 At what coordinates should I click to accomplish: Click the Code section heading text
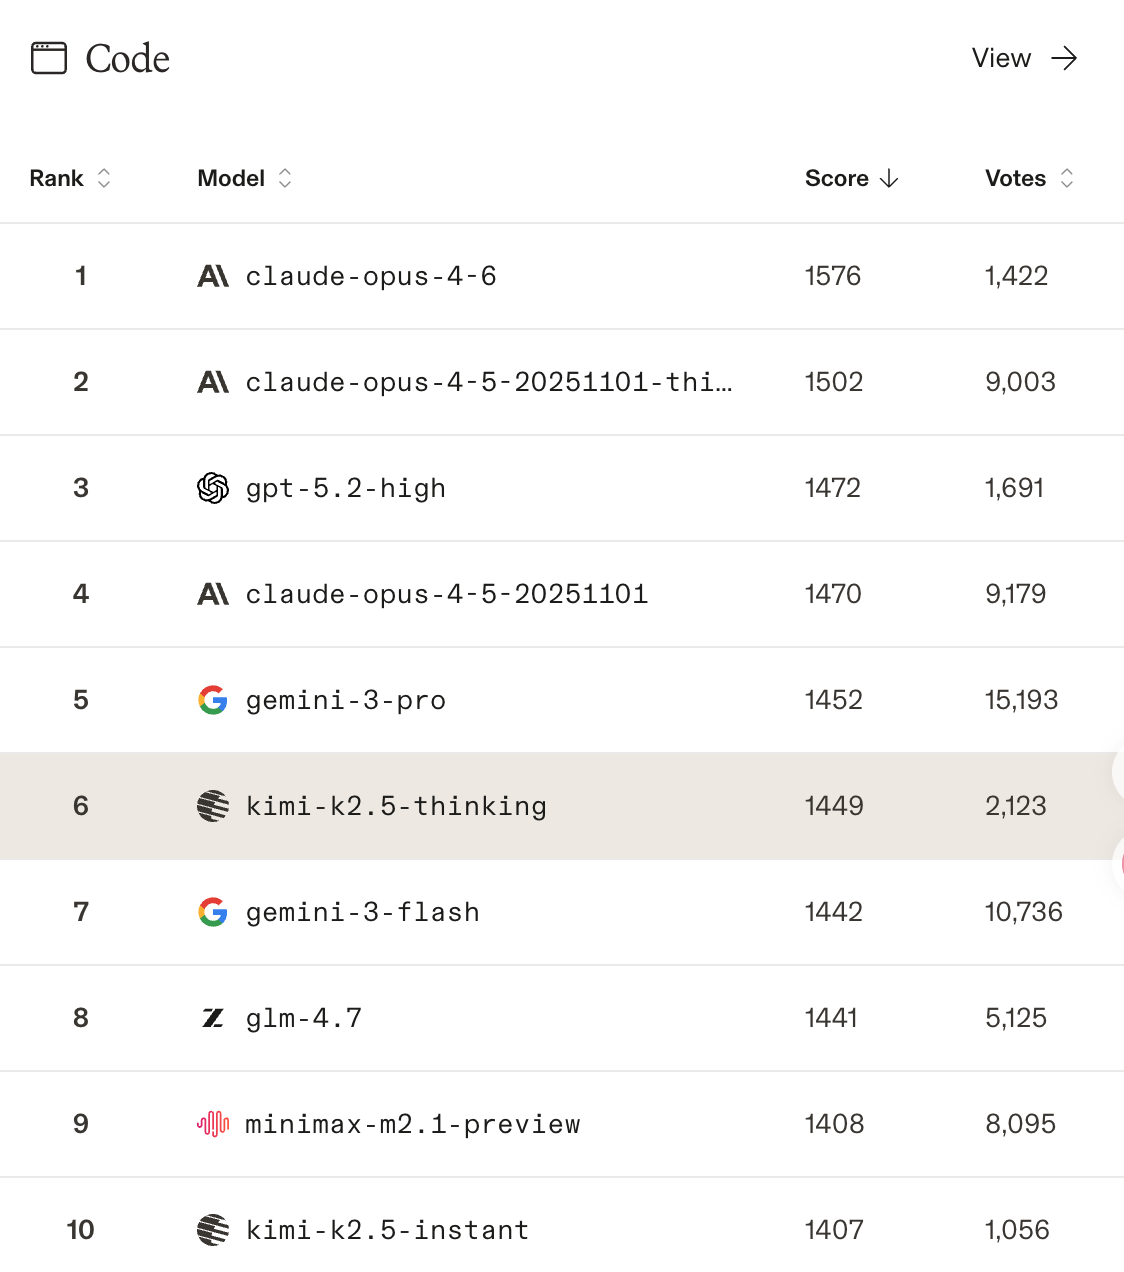click(x=127, y=58)
